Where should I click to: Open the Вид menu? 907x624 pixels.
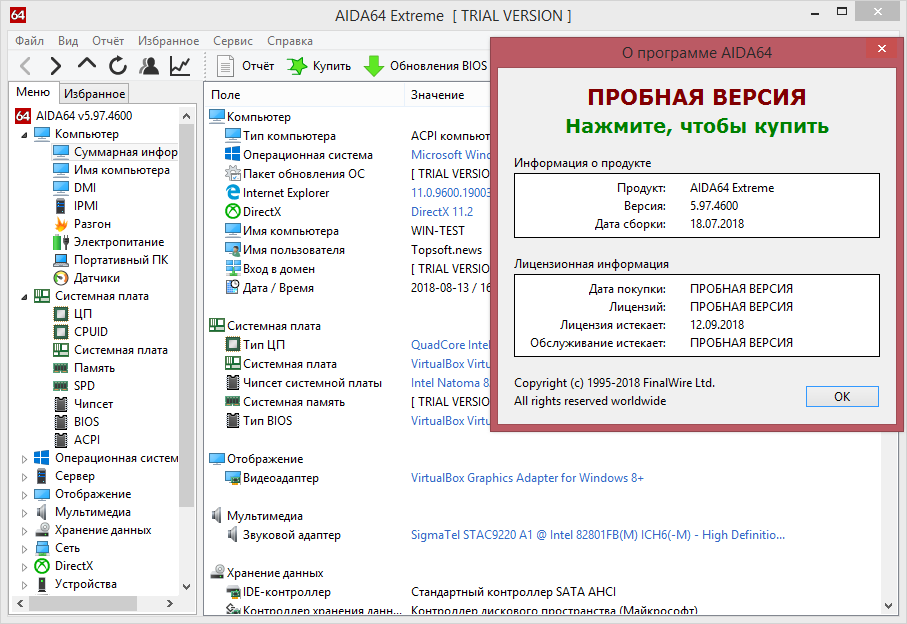pos(68,41)
